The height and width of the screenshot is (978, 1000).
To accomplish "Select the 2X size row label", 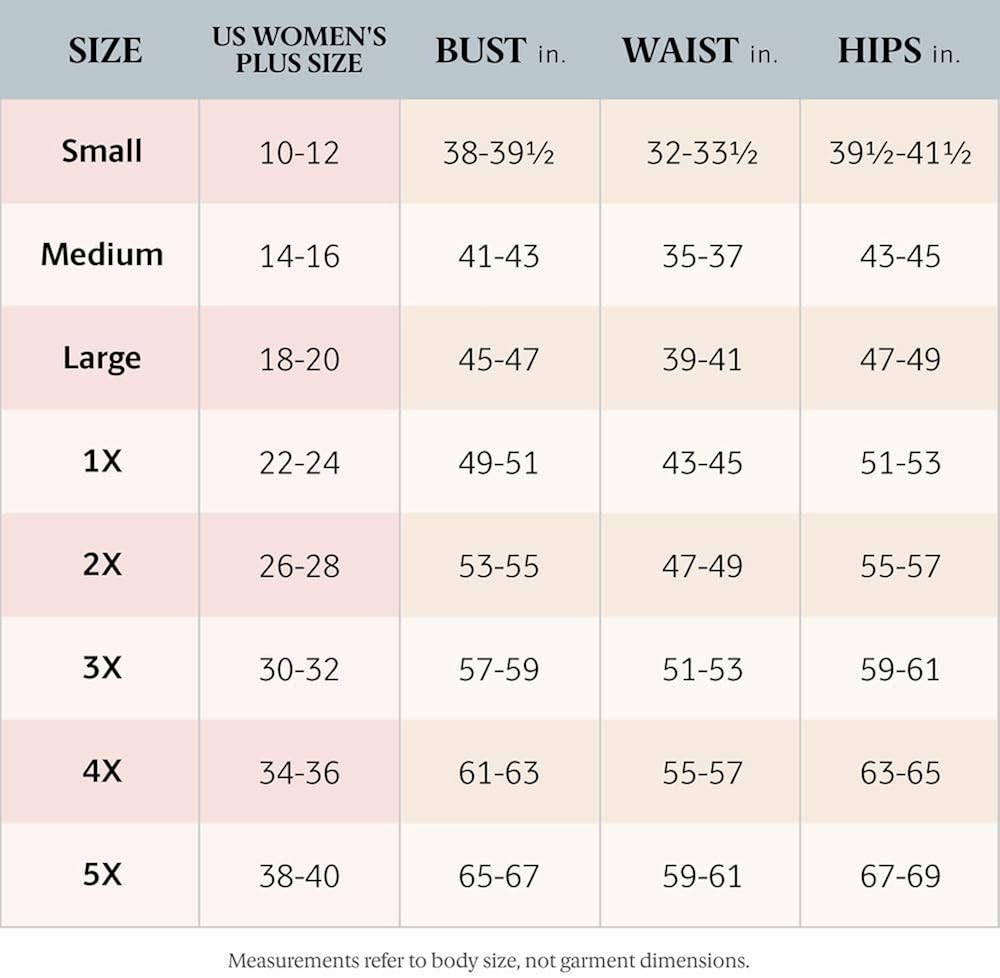I will [x=102, y=564].
